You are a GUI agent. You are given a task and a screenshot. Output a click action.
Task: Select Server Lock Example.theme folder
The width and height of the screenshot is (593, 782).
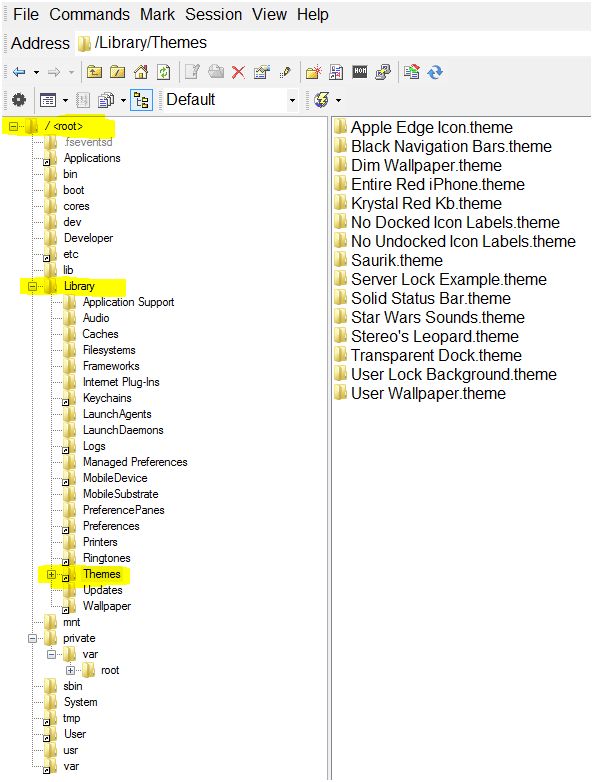point(449,279)
